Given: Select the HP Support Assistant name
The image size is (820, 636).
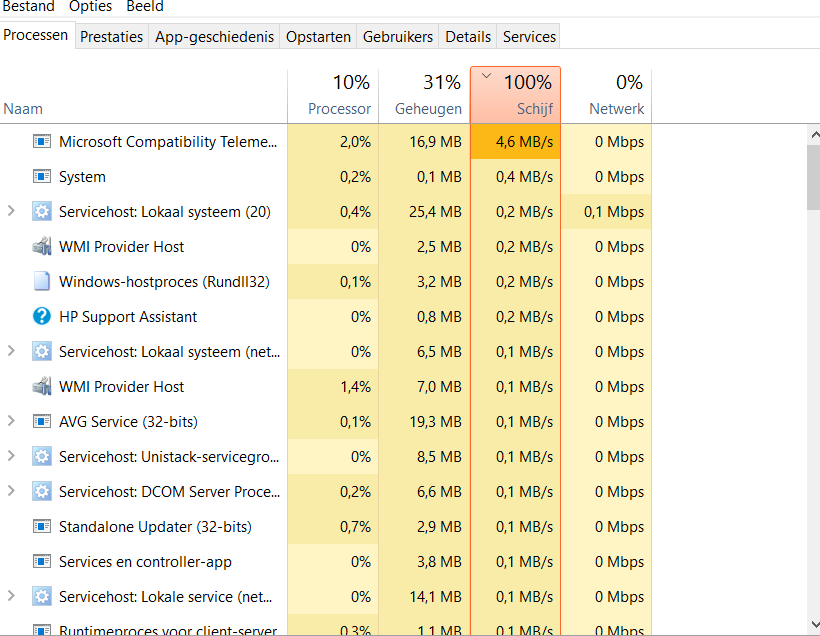Looking at the screenshot, I should click(128, 316).
